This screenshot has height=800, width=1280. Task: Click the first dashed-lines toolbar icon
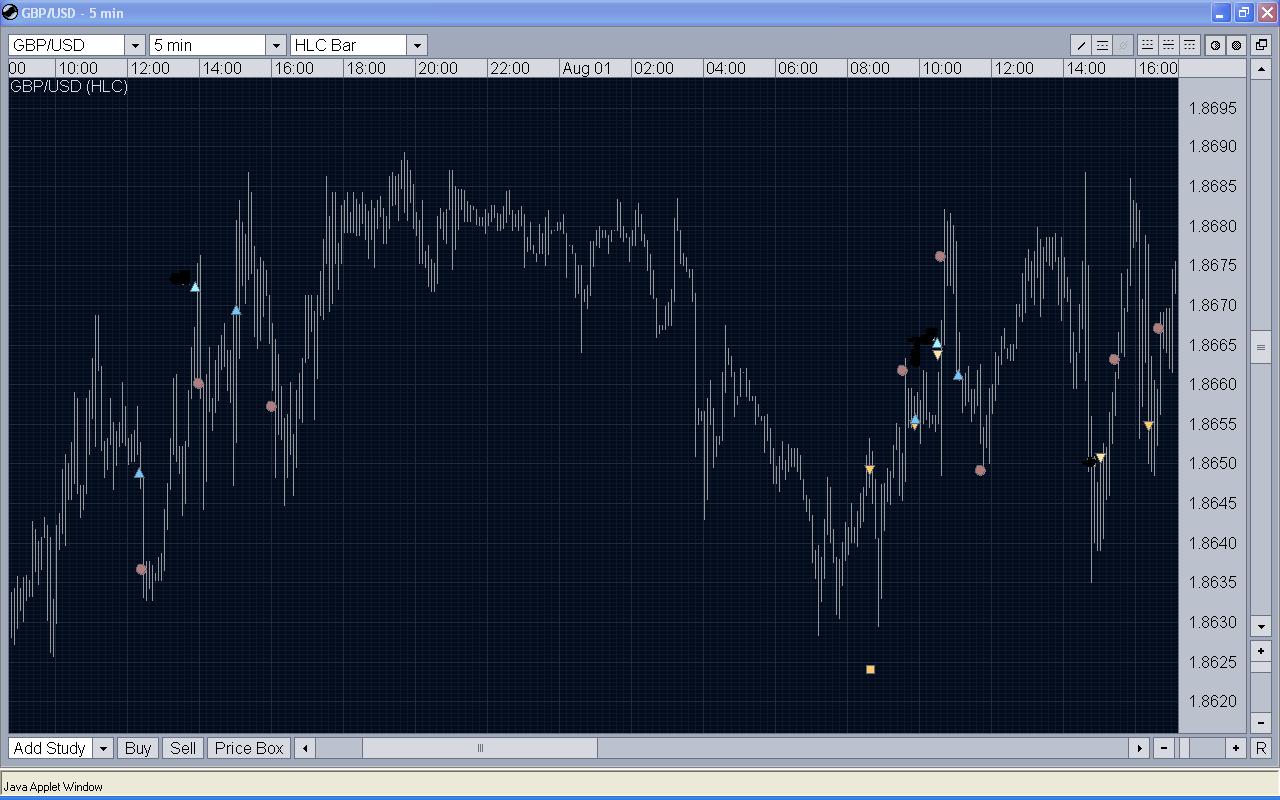[1147, 45]
